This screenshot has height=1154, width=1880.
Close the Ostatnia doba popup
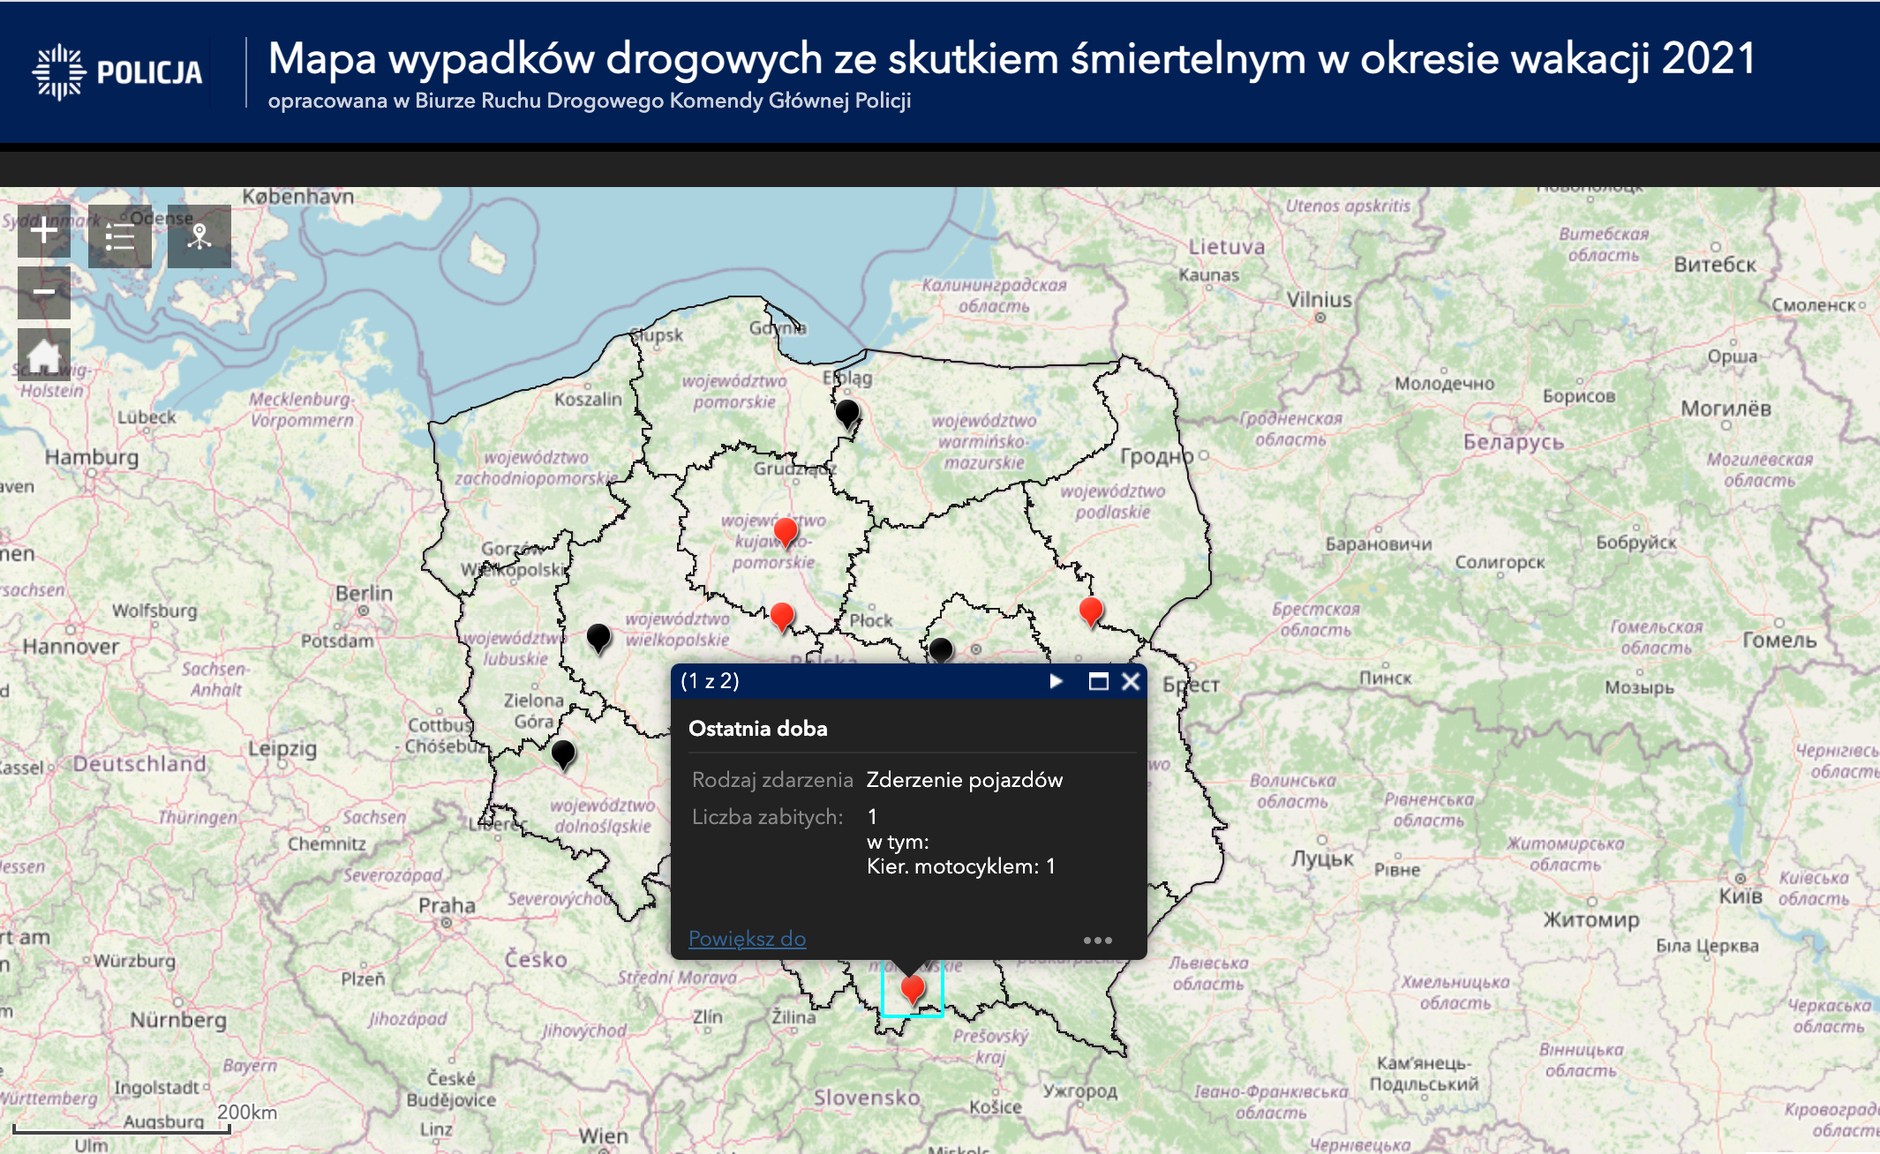coord(1132,680)
